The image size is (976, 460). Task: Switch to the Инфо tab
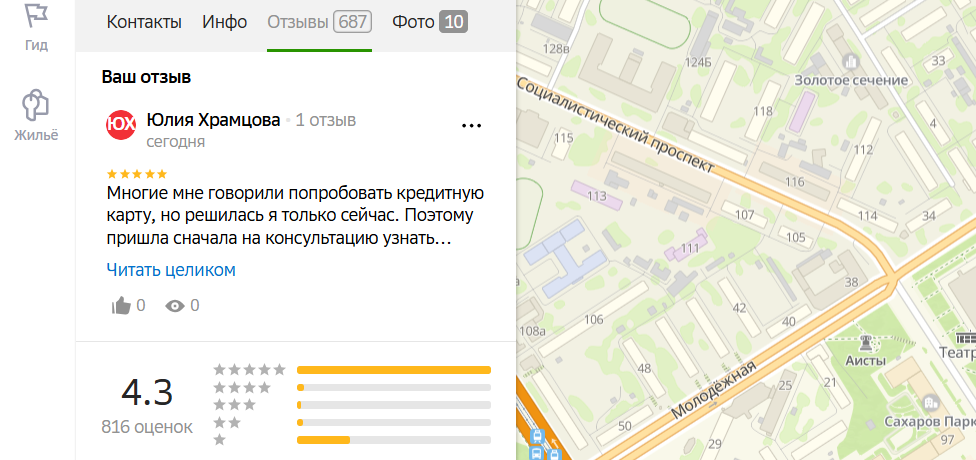225,22
